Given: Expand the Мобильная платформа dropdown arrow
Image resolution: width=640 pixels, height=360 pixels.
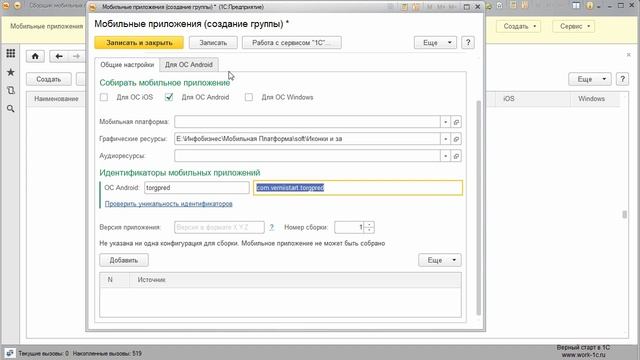Looking at the screenshot, I should (x=446, y=122).
